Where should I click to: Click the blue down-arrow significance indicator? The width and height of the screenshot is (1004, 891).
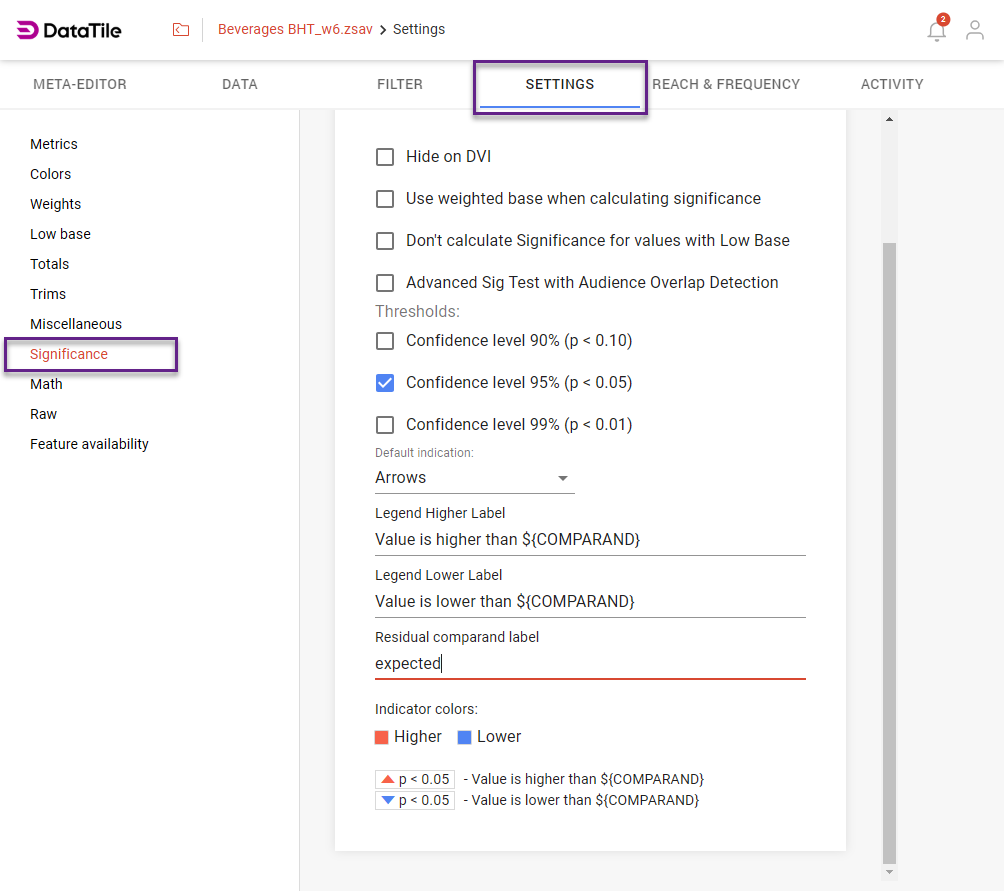(x=388, y=800)
